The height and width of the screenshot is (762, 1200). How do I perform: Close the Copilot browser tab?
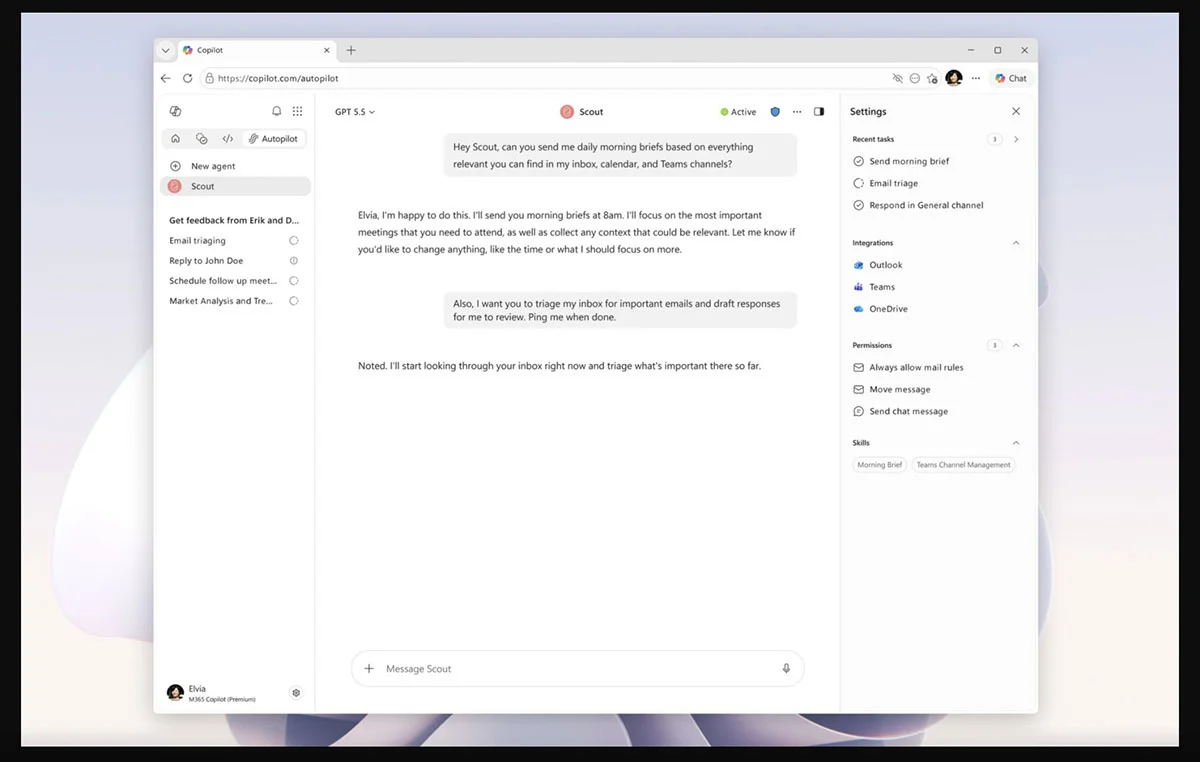point(327,50)
